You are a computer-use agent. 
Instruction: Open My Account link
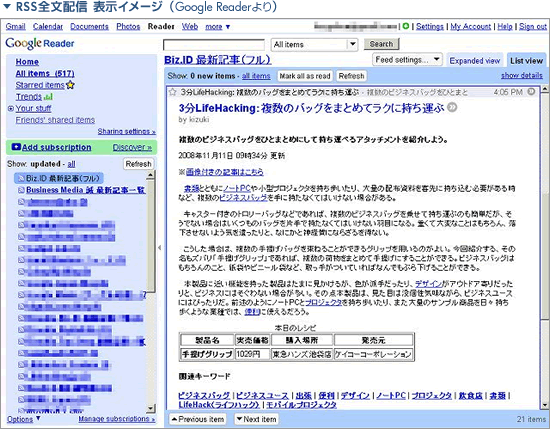click(471, 27)
